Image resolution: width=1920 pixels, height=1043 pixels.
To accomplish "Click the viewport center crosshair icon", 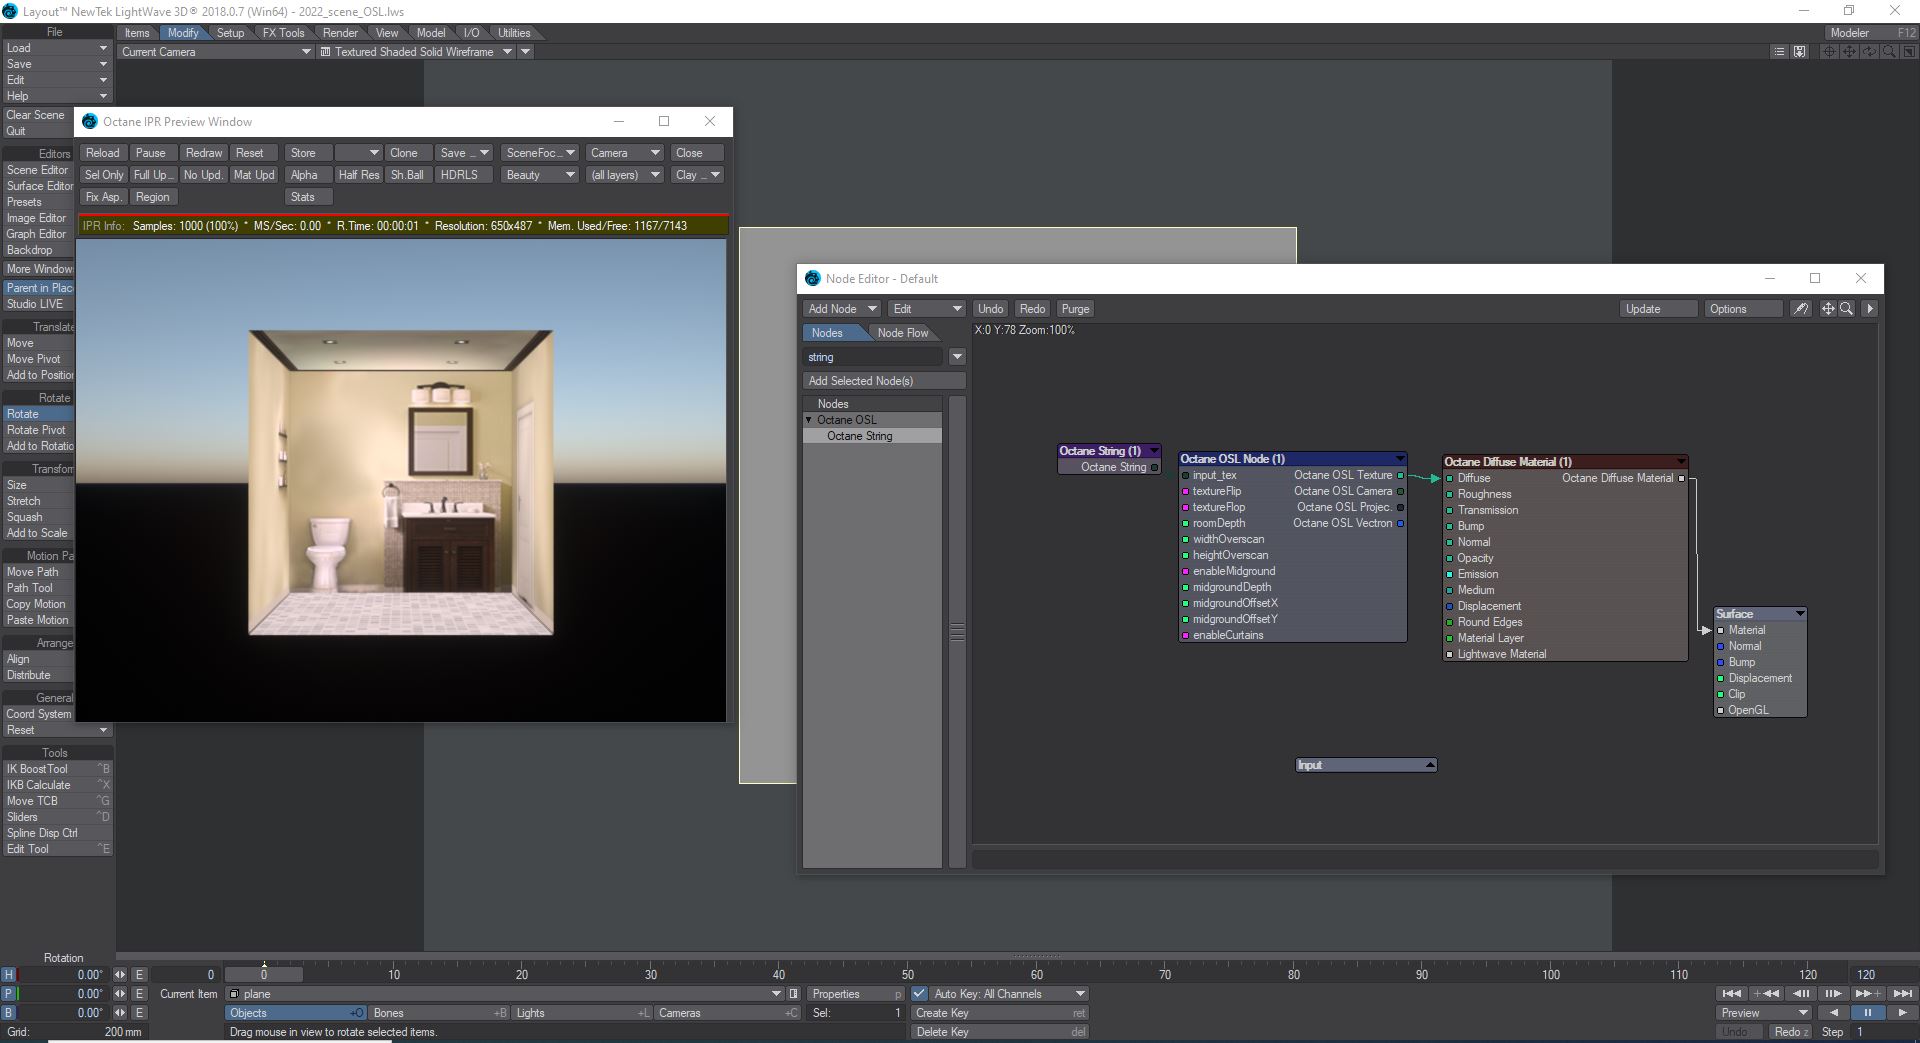I will (1829, 52).
